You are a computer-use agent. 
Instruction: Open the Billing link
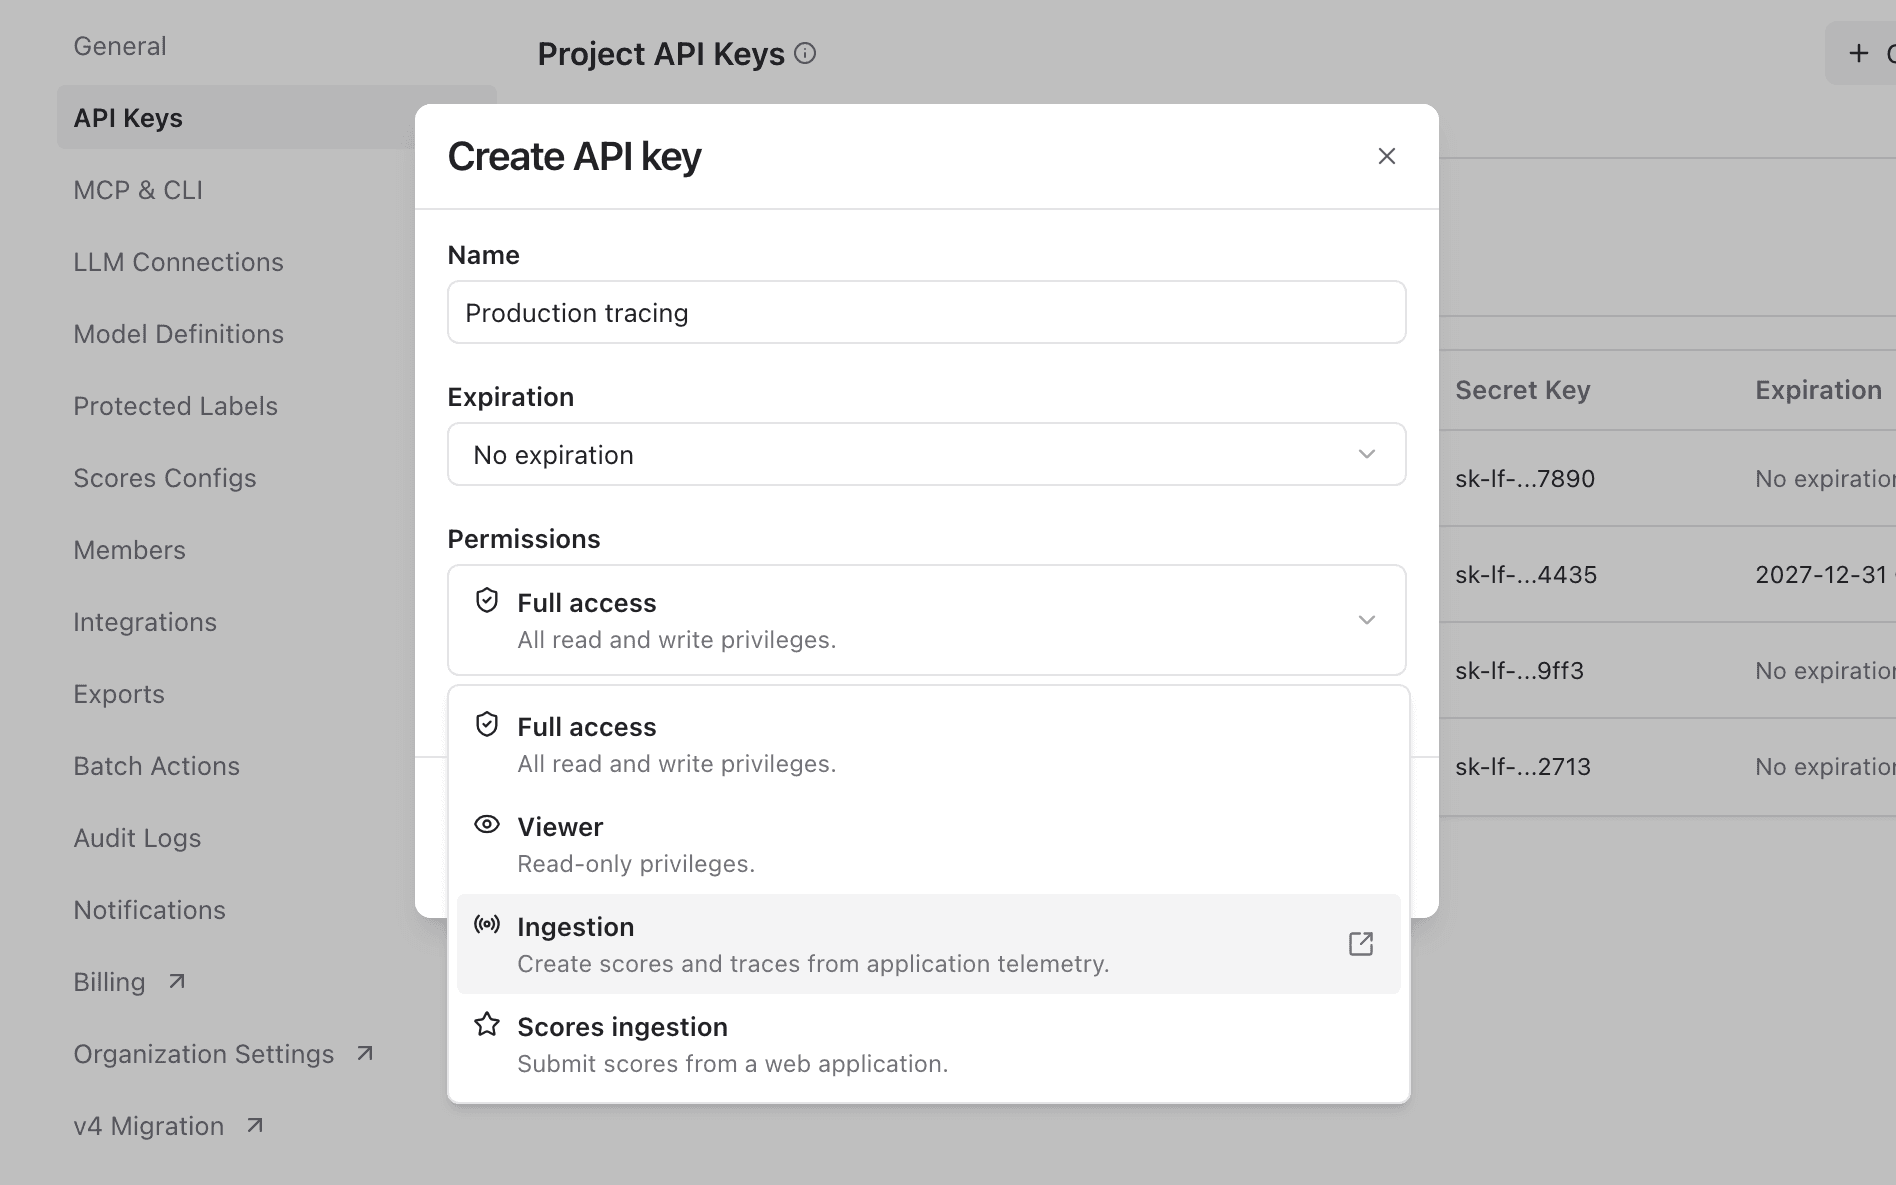[x=109, y=982]
